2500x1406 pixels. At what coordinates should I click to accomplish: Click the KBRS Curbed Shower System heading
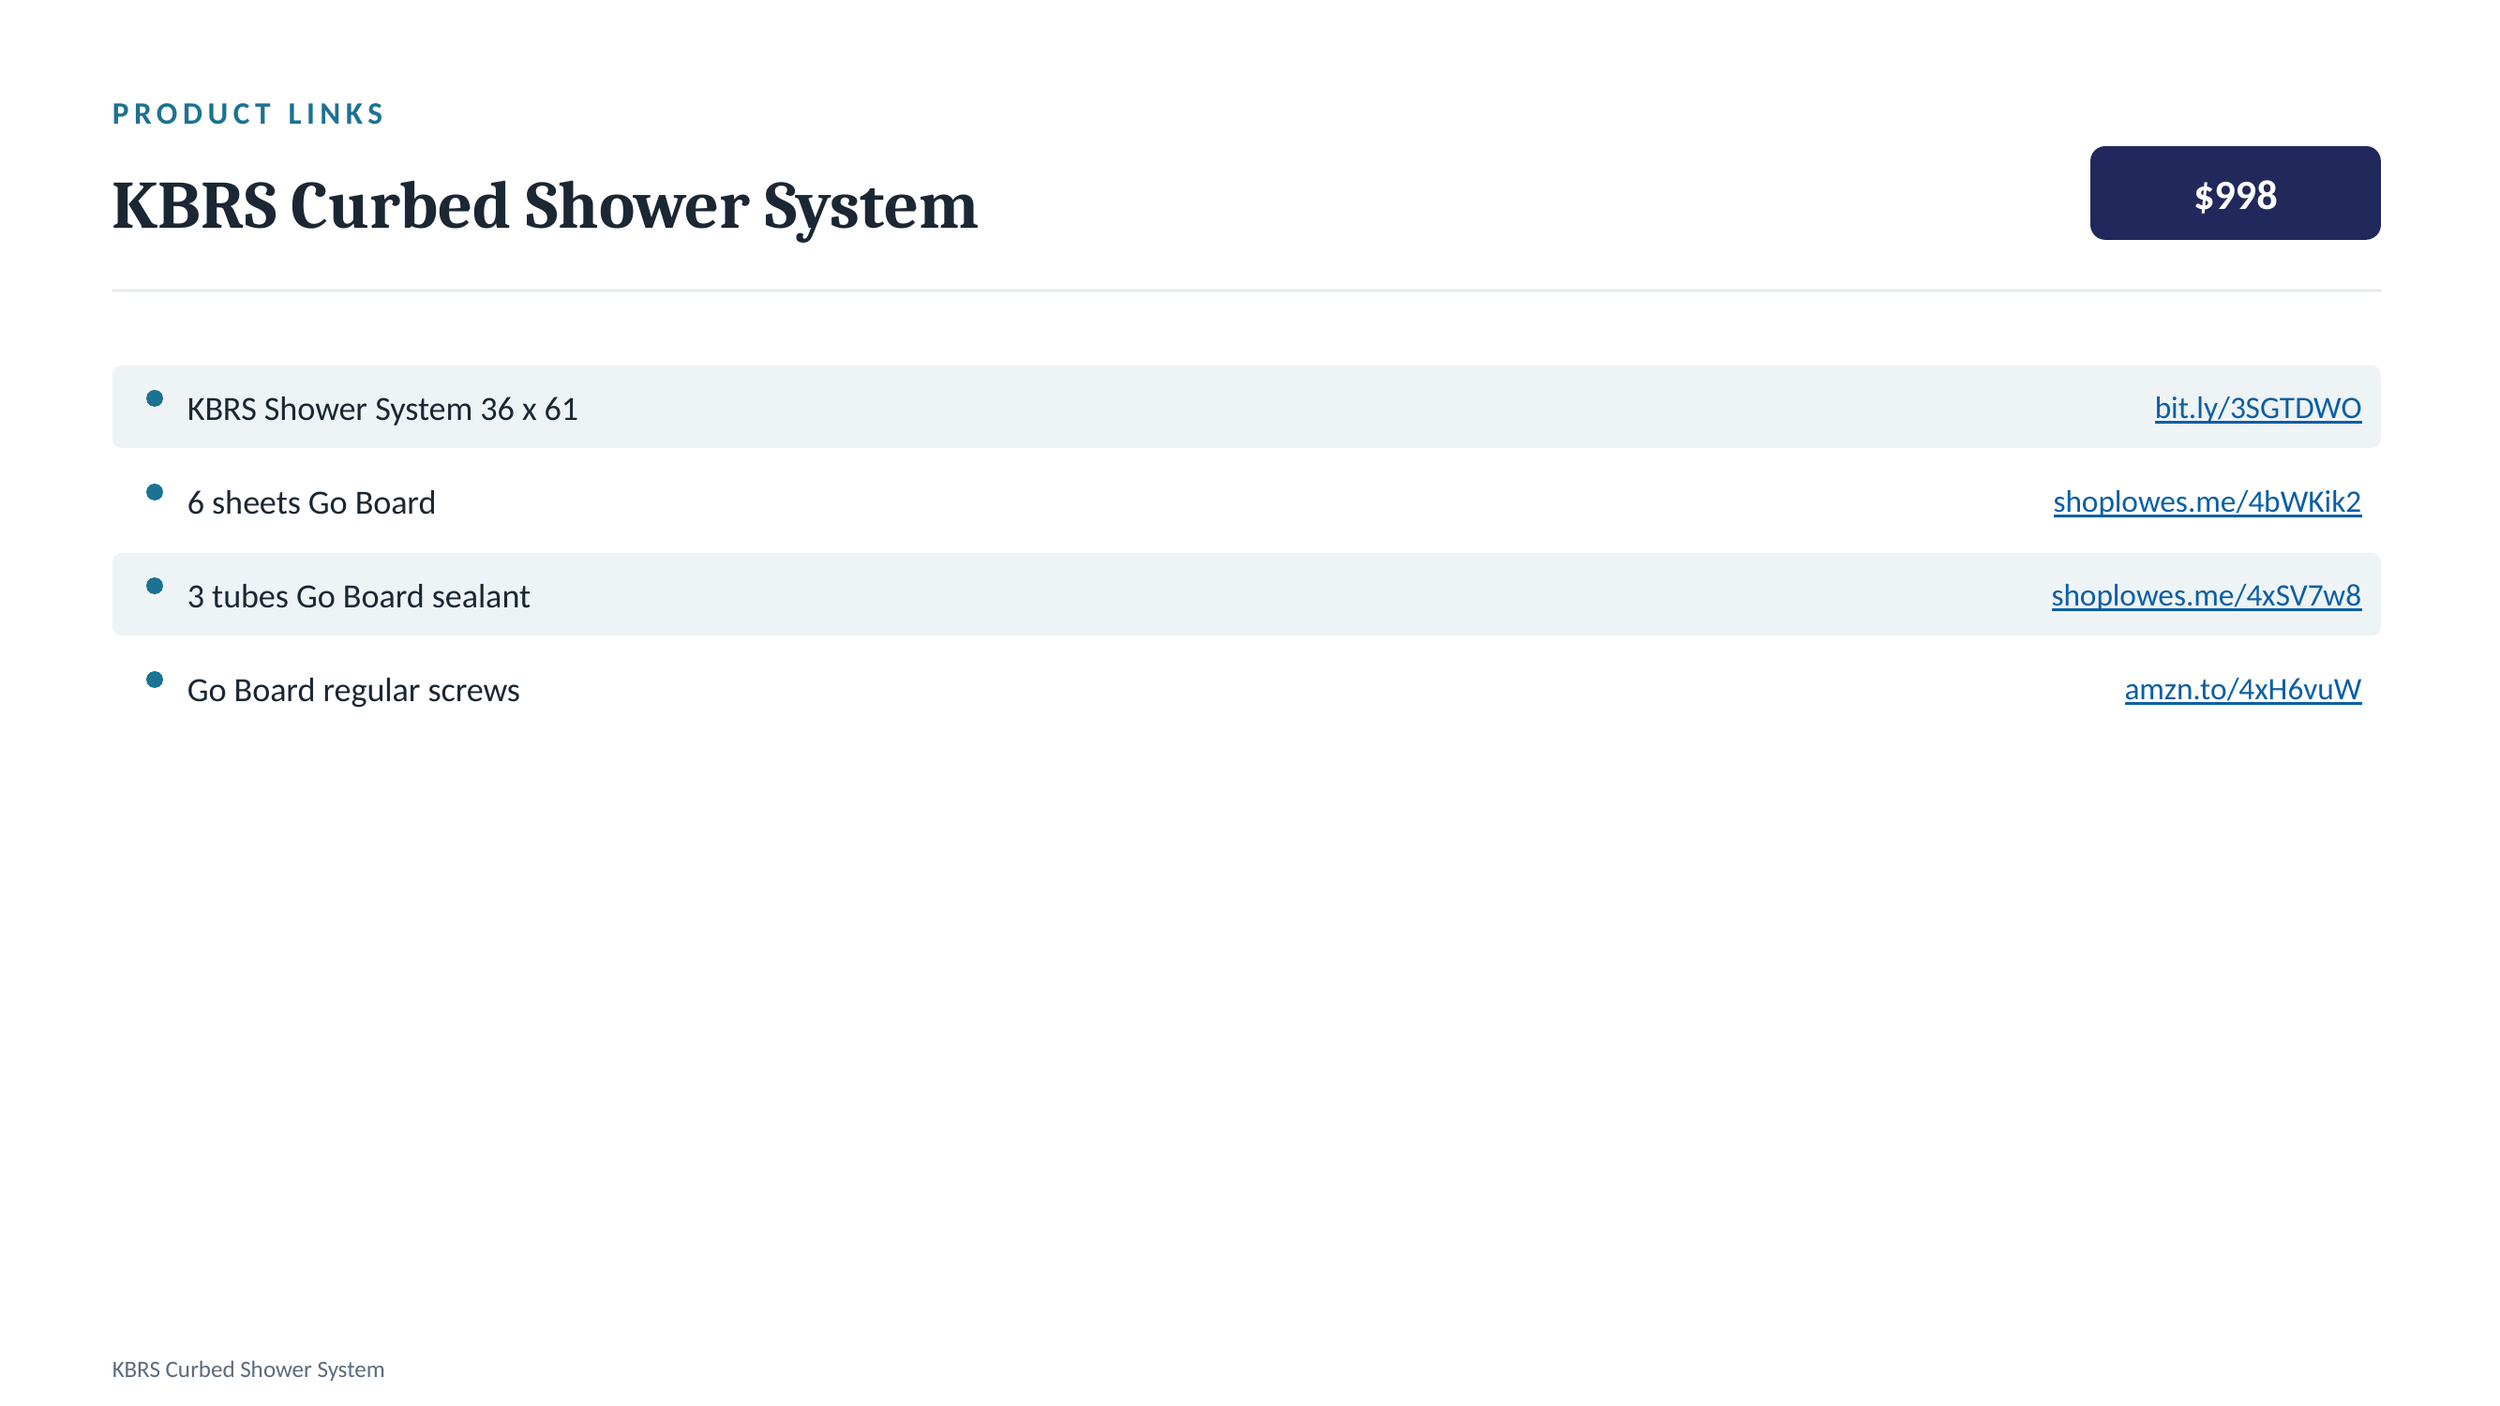click(544, 206)
